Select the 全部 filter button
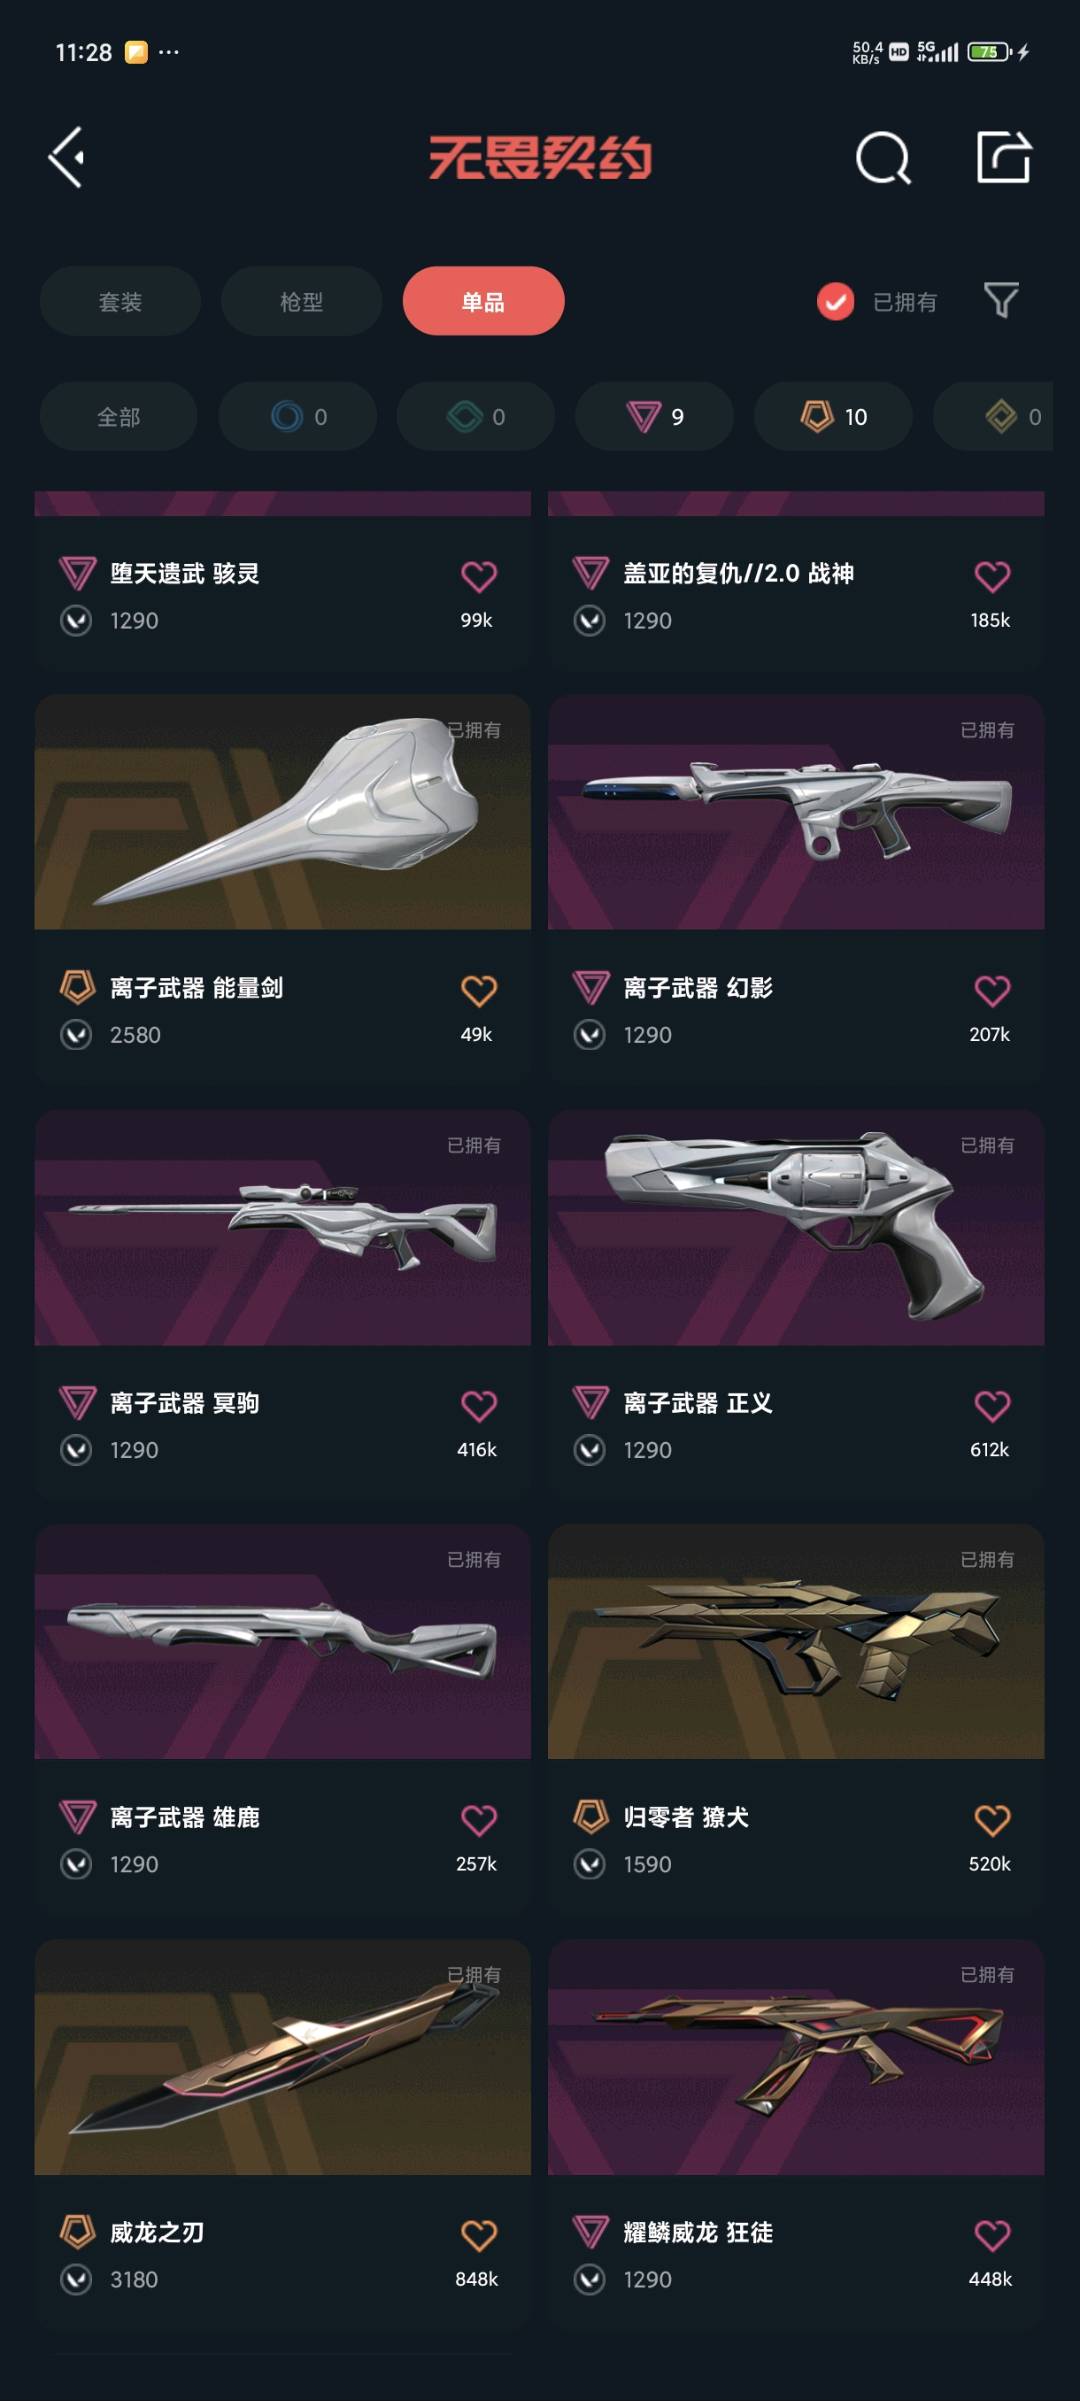Image resolution: width=1080 pixels, height=2401 pixels. pyautogui.click(x=118, y=416)
